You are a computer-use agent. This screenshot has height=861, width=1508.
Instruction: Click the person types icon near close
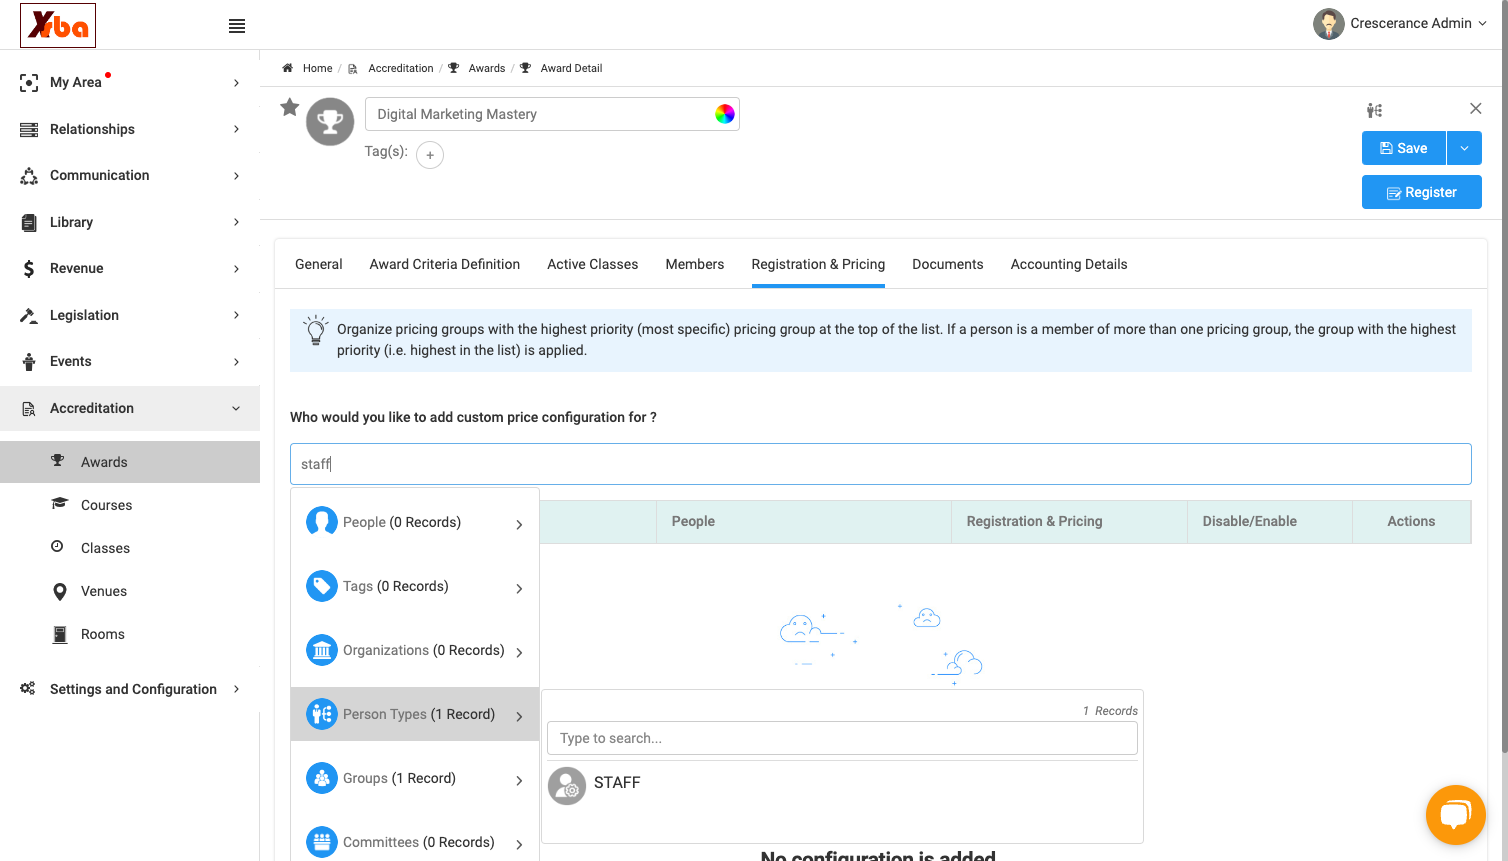1375,110
